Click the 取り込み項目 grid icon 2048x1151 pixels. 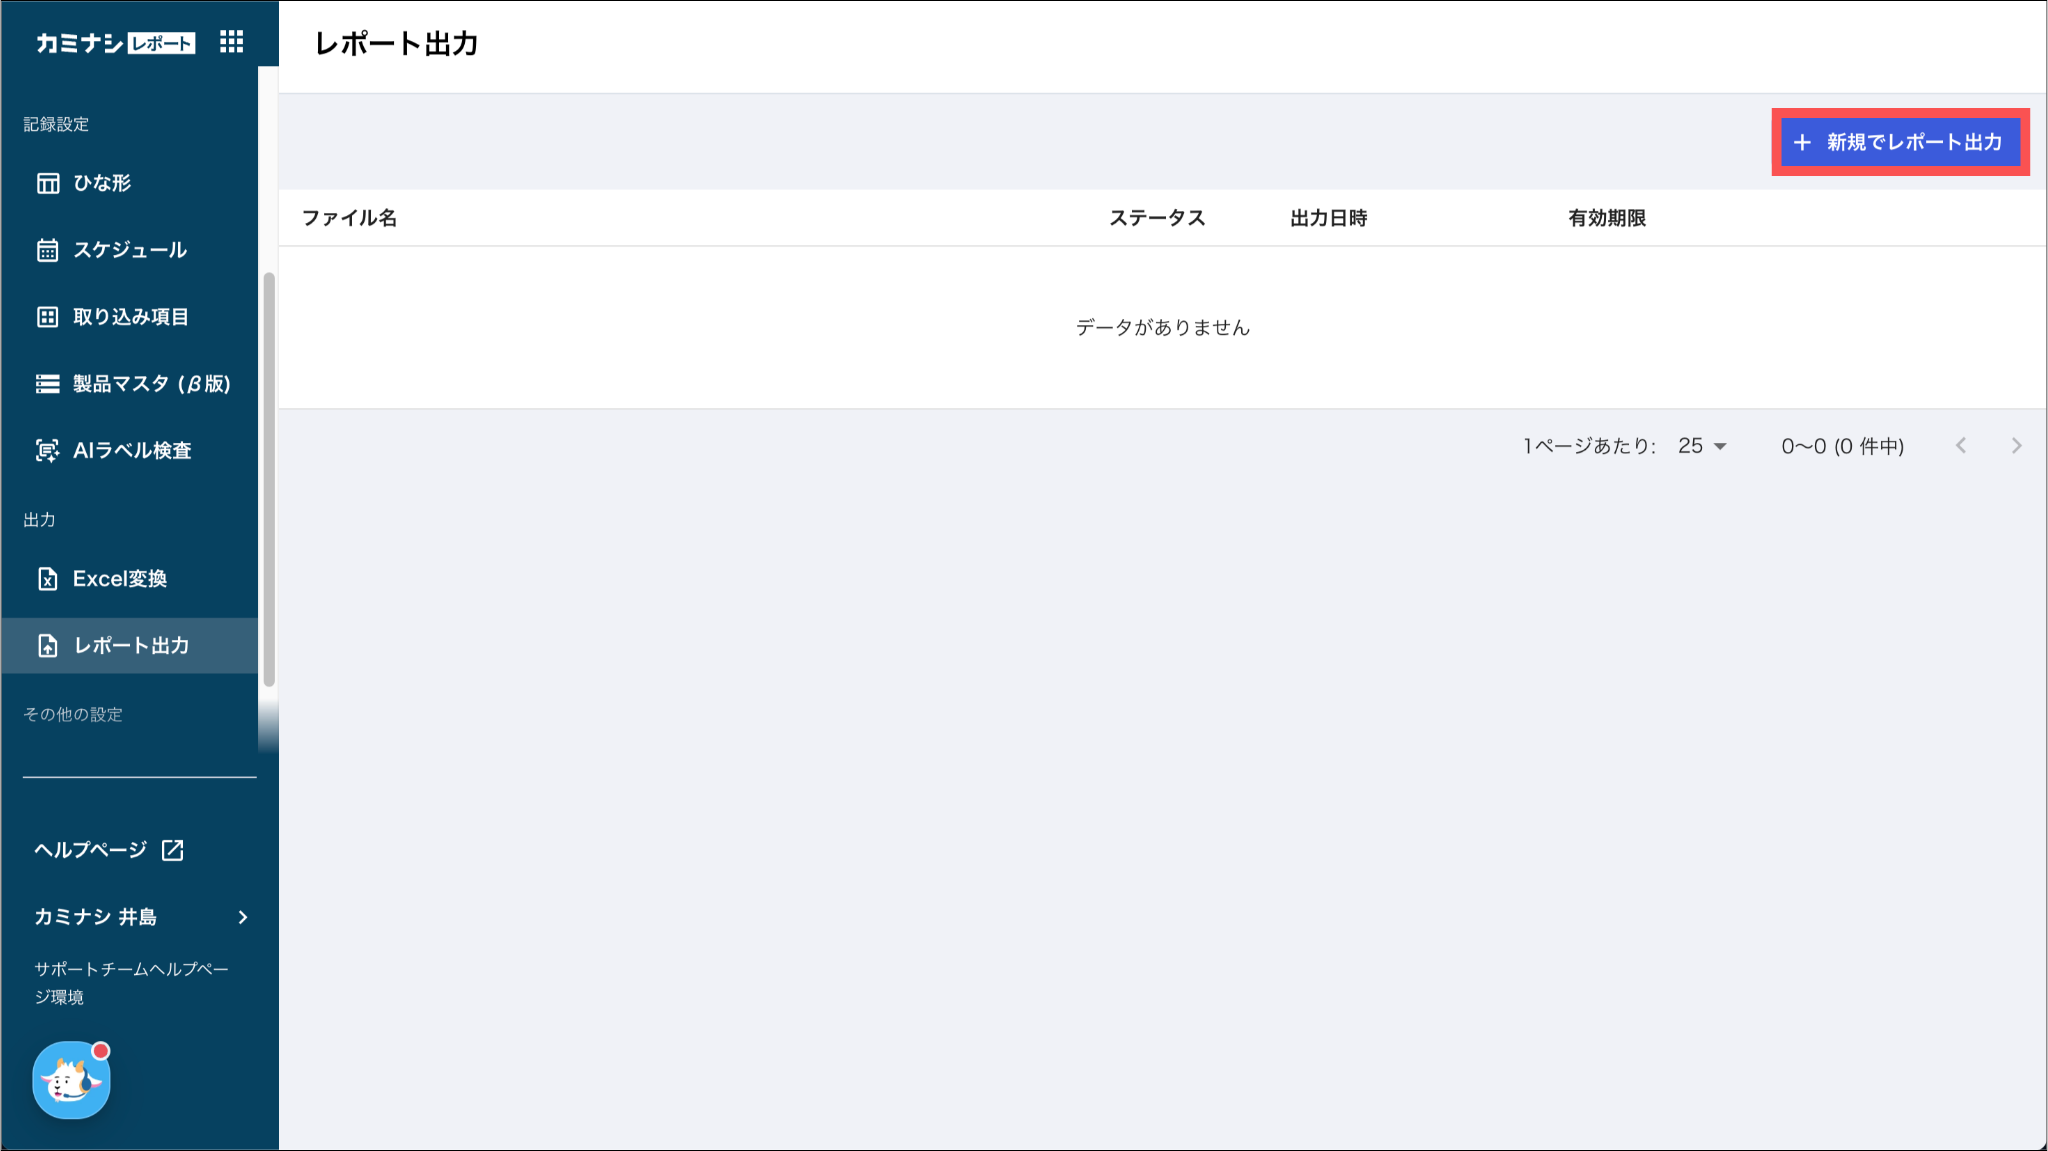[48, 317]
